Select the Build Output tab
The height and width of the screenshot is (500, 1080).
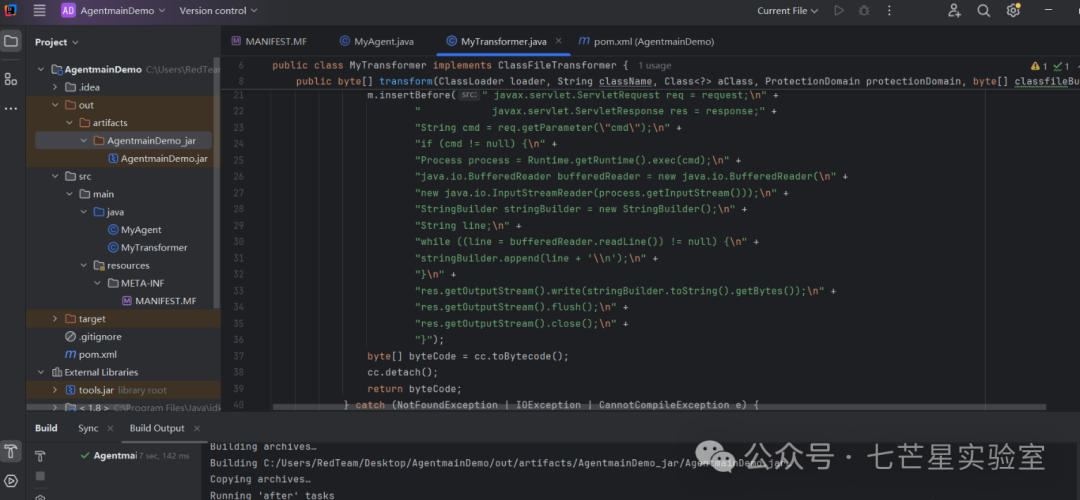pos(157,428)
